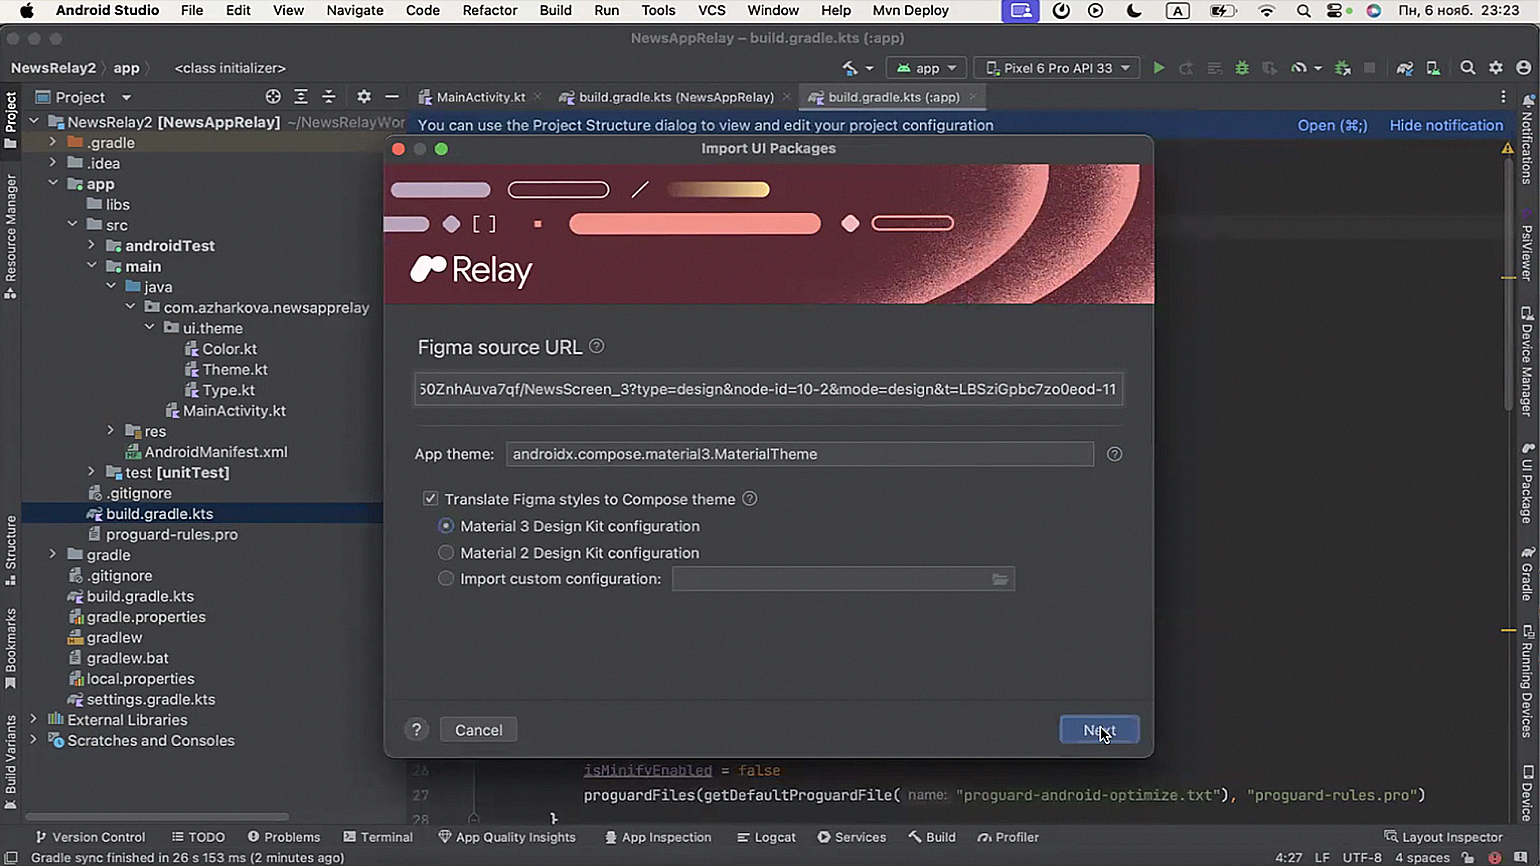Viewport: 1540px width, 866px height.
Task: Expand the androidTest folder
Action: tap(92, 246)
